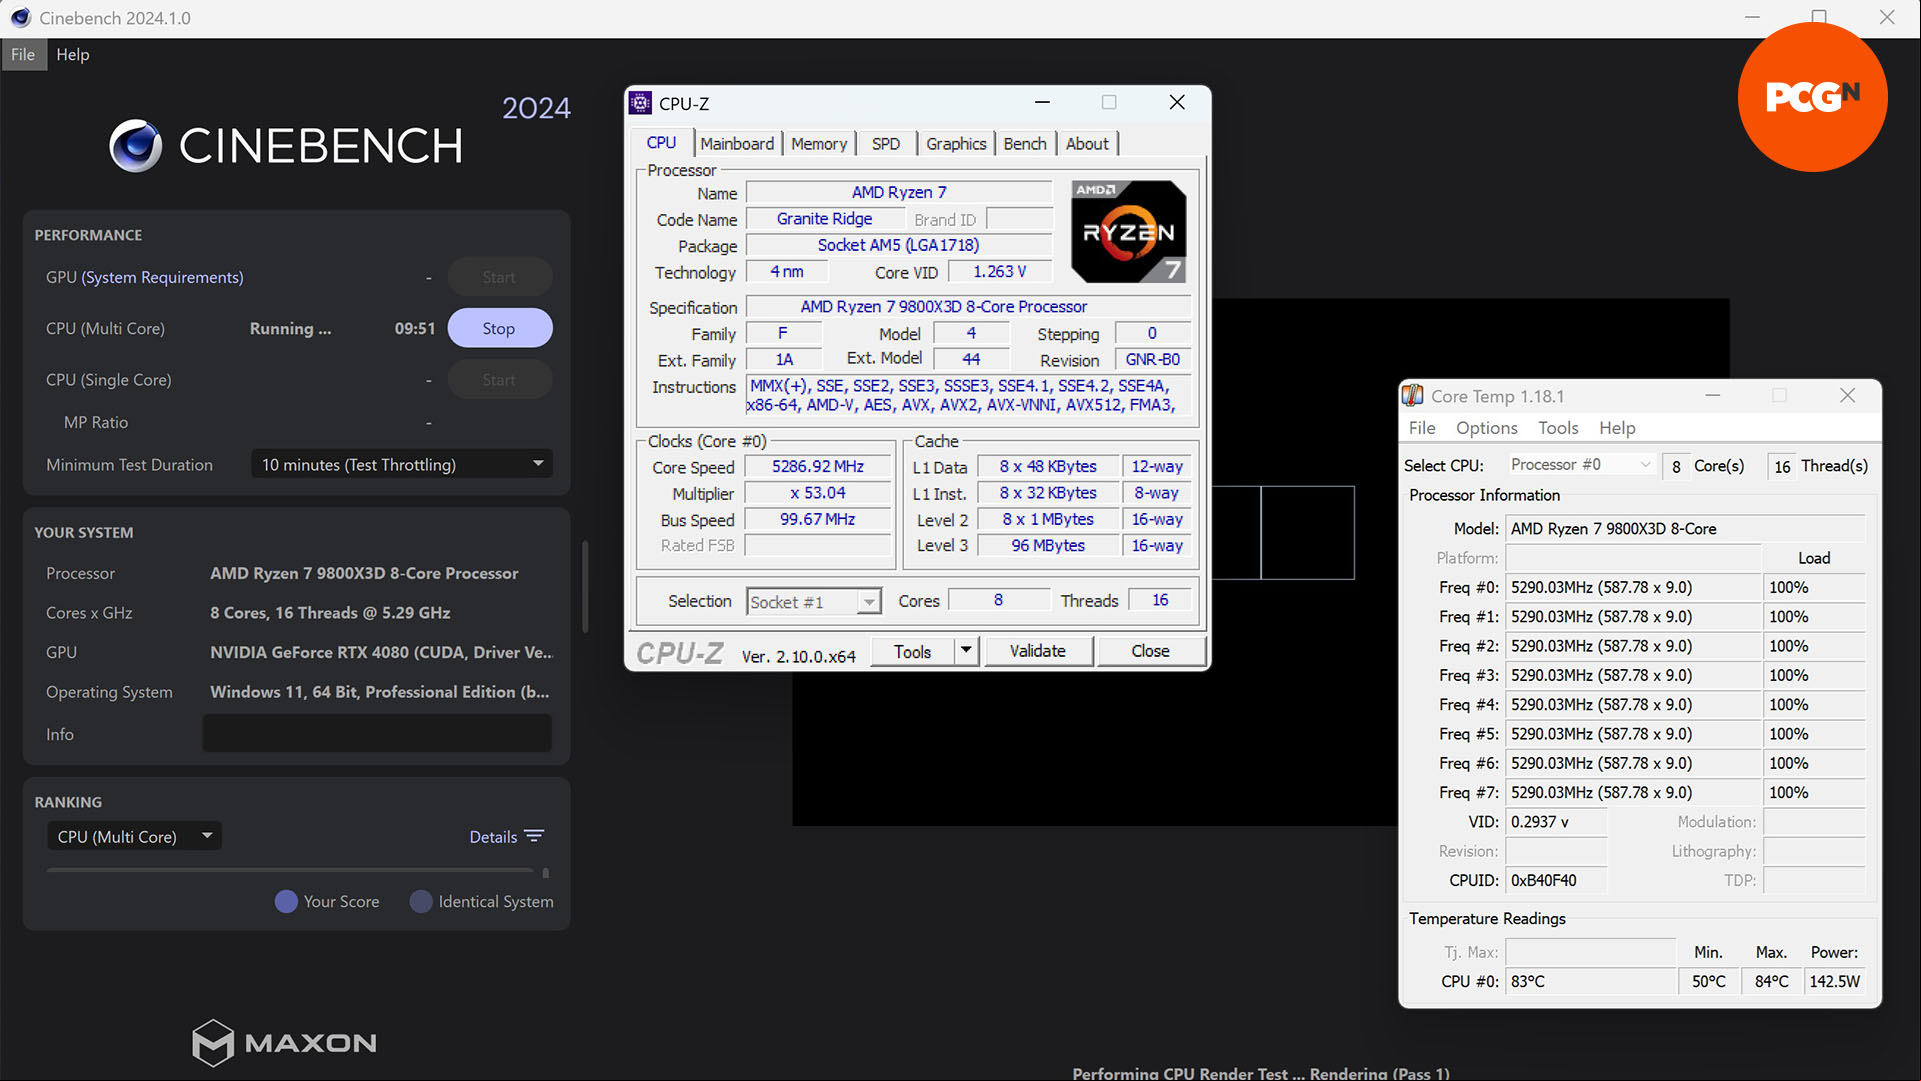1921x1081 pixels.
Task: Click the Core Temp title bar icon
Action: (1413, 396)
